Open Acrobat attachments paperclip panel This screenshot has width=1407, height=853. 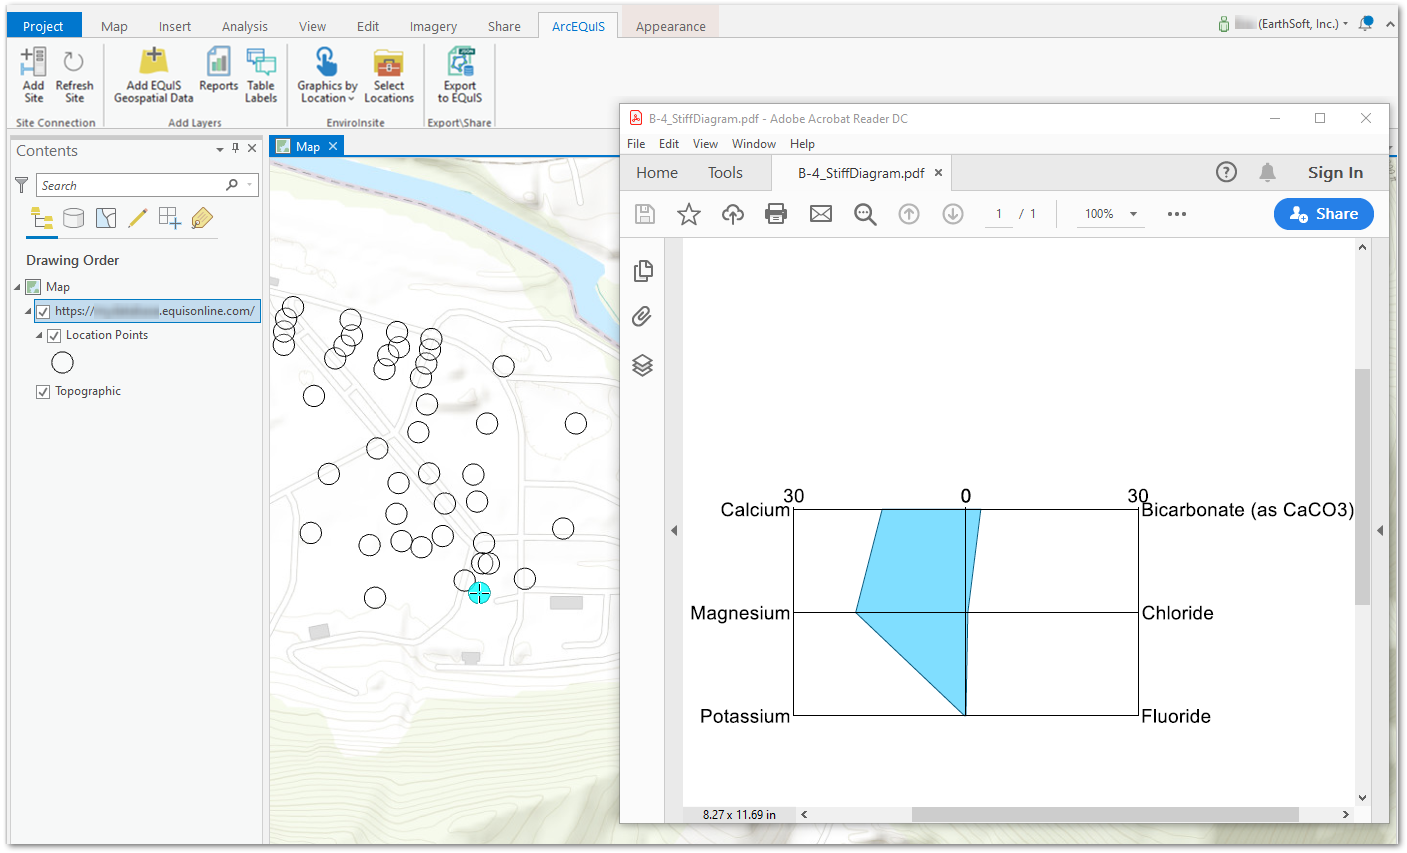(642, 317)
